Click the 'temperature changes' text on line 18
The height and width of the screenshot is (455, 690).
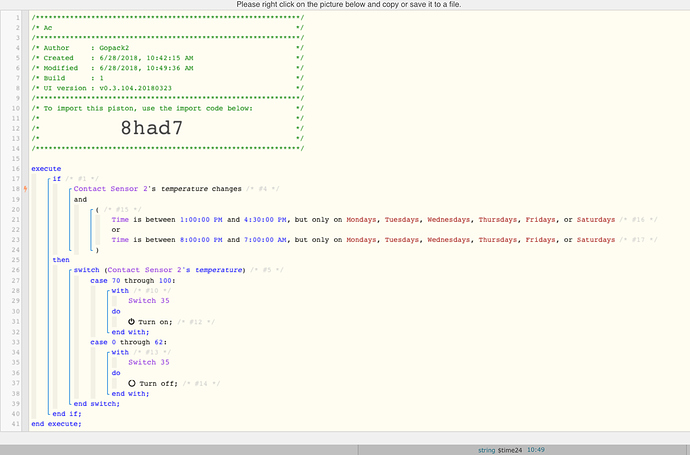[x=201, y=189]
